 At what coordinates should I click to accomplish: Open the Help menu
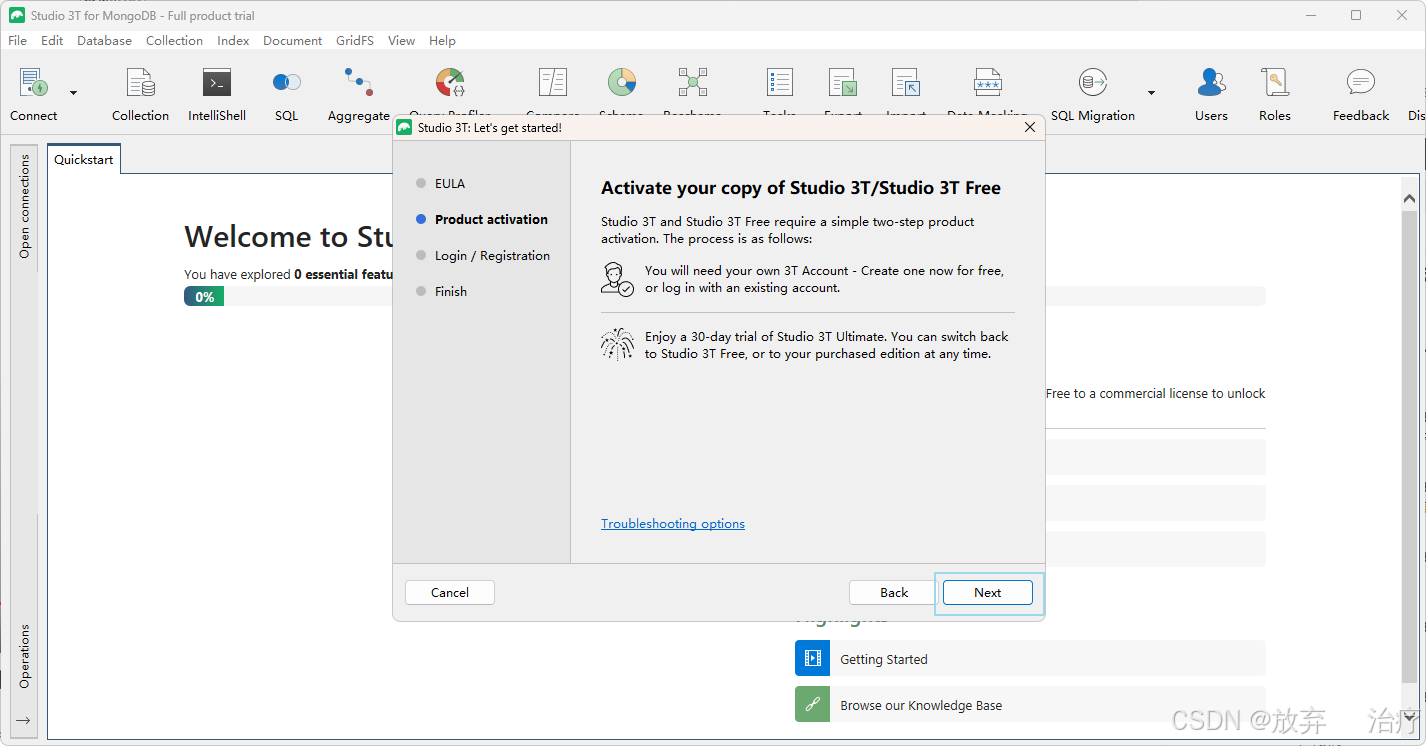point(442,41)
